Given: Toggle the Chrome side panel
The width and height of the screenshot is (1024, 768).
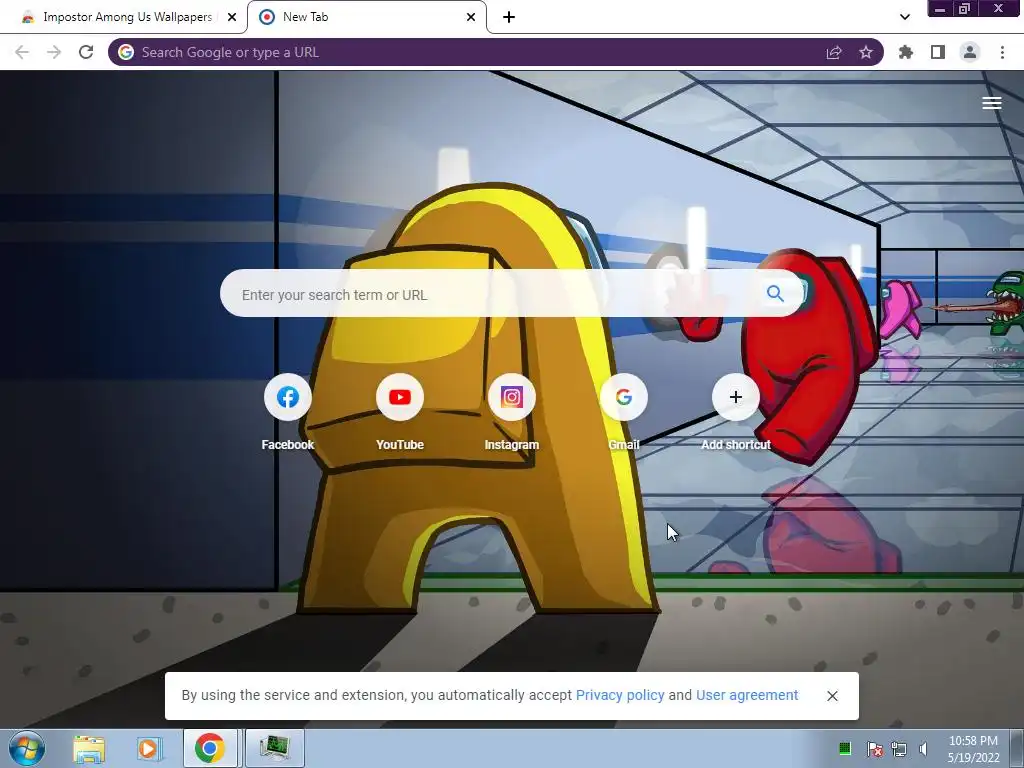Looking at the screenshot, I should tap(938, 52).
